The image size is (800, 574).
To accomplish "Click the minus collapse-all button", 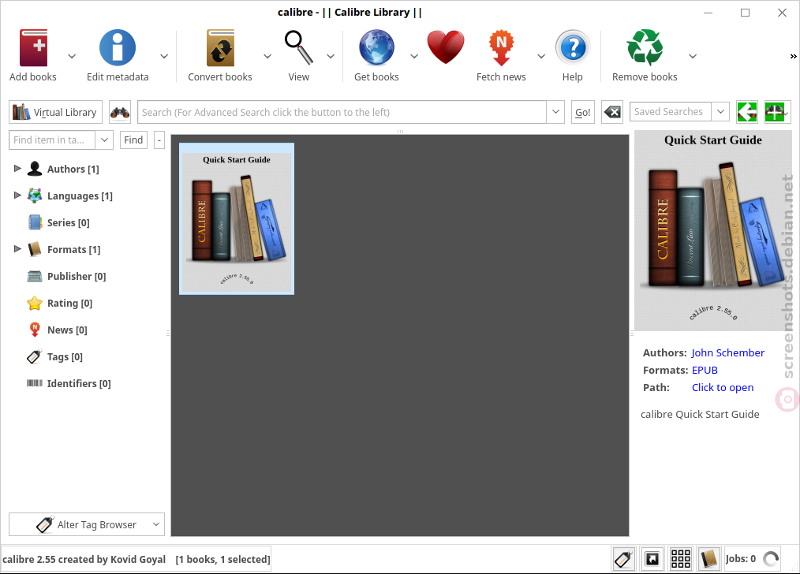I will pyautogui.click(x=159, y=140).
